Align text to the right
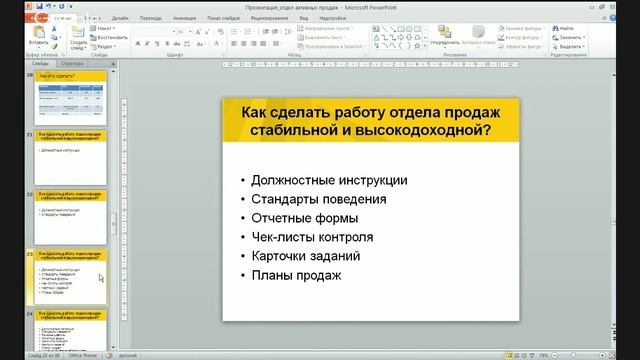 click(253, 44)
